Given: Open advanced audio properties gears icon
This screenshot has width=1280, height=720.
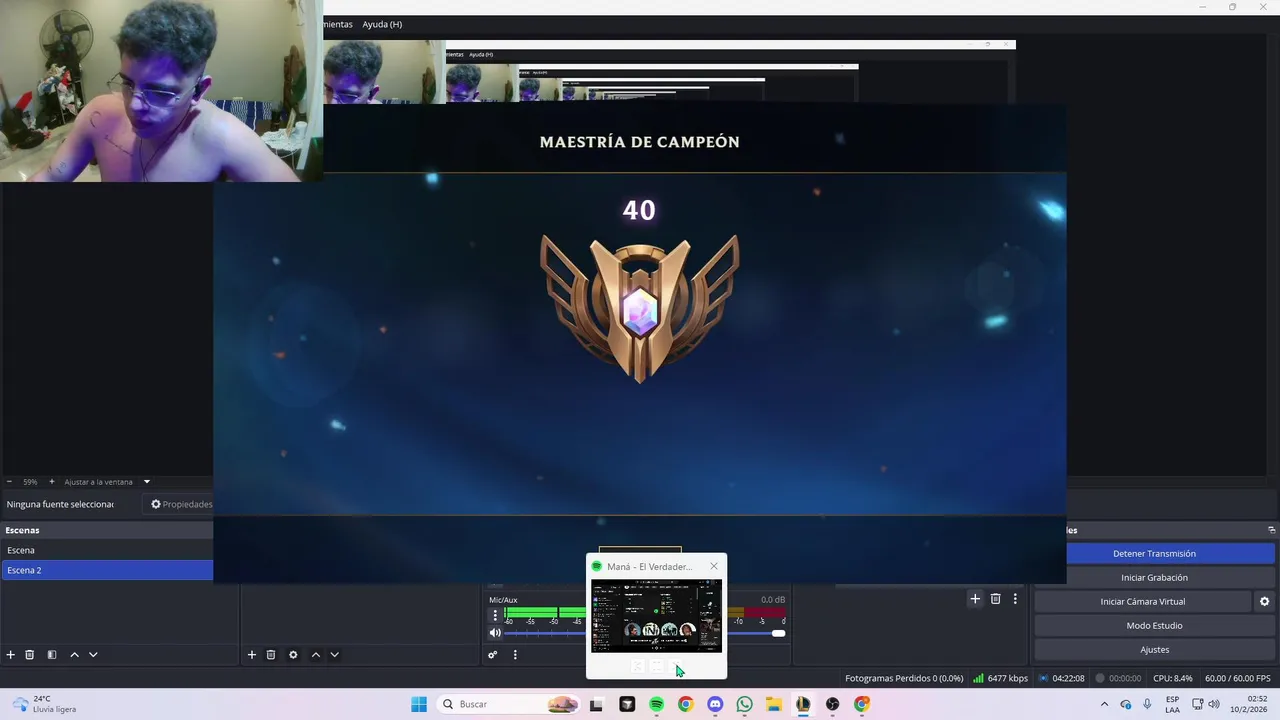Looking at the screenshot, I should point(493,655).
